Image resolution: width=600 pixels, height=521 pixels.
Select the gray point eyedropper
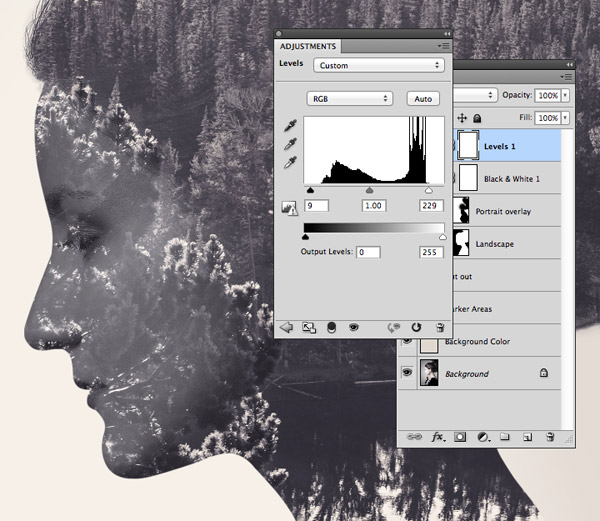(290, 144)
